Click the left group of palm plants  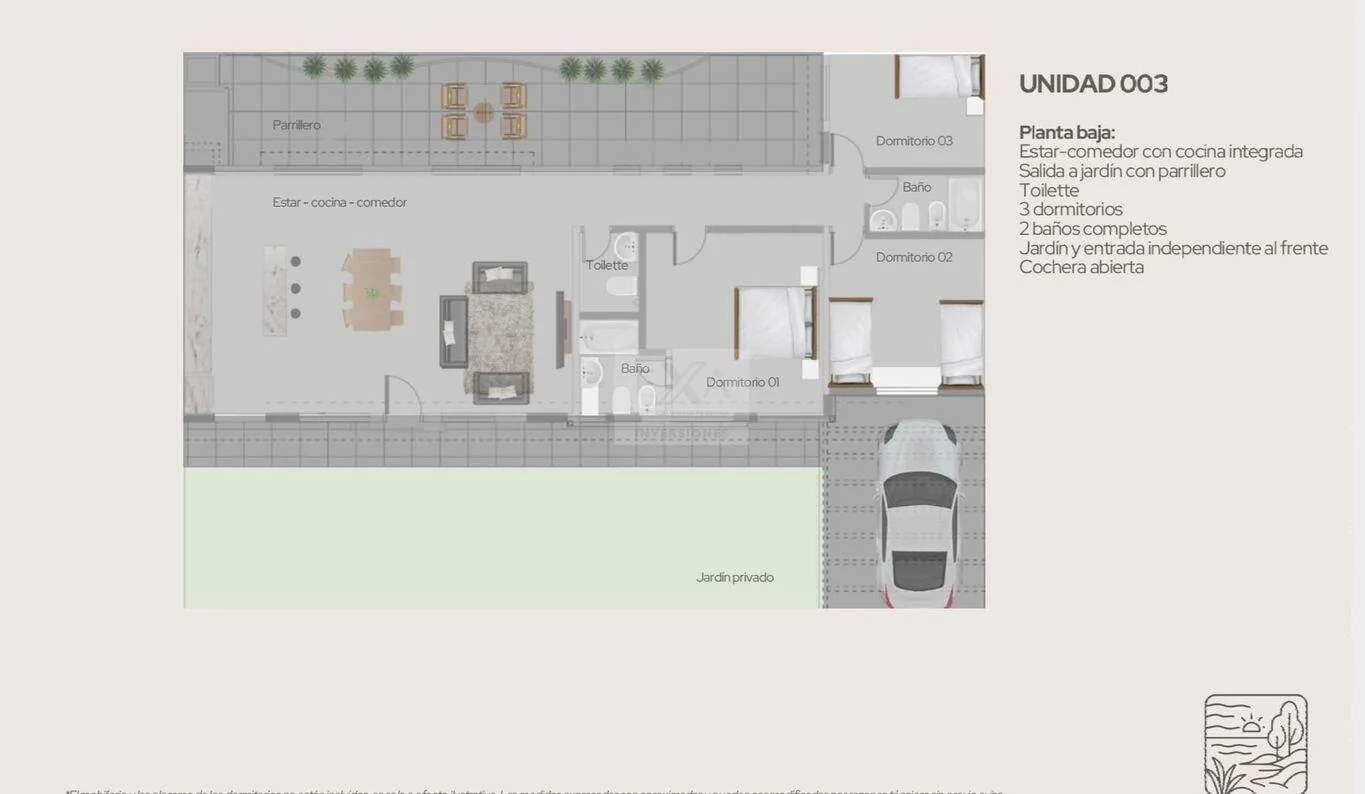point(358,68)
